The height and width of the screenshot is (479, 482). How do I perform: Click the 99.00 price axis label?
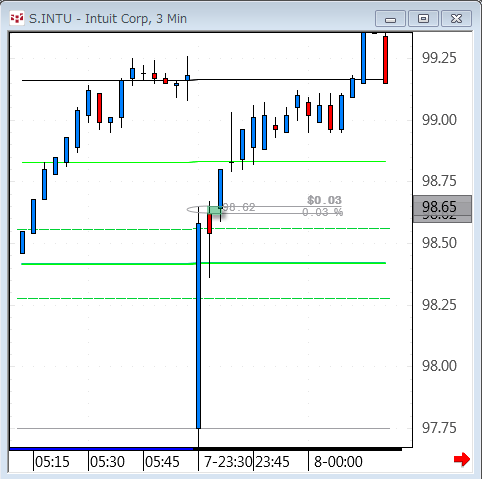(x=439, y=120)
